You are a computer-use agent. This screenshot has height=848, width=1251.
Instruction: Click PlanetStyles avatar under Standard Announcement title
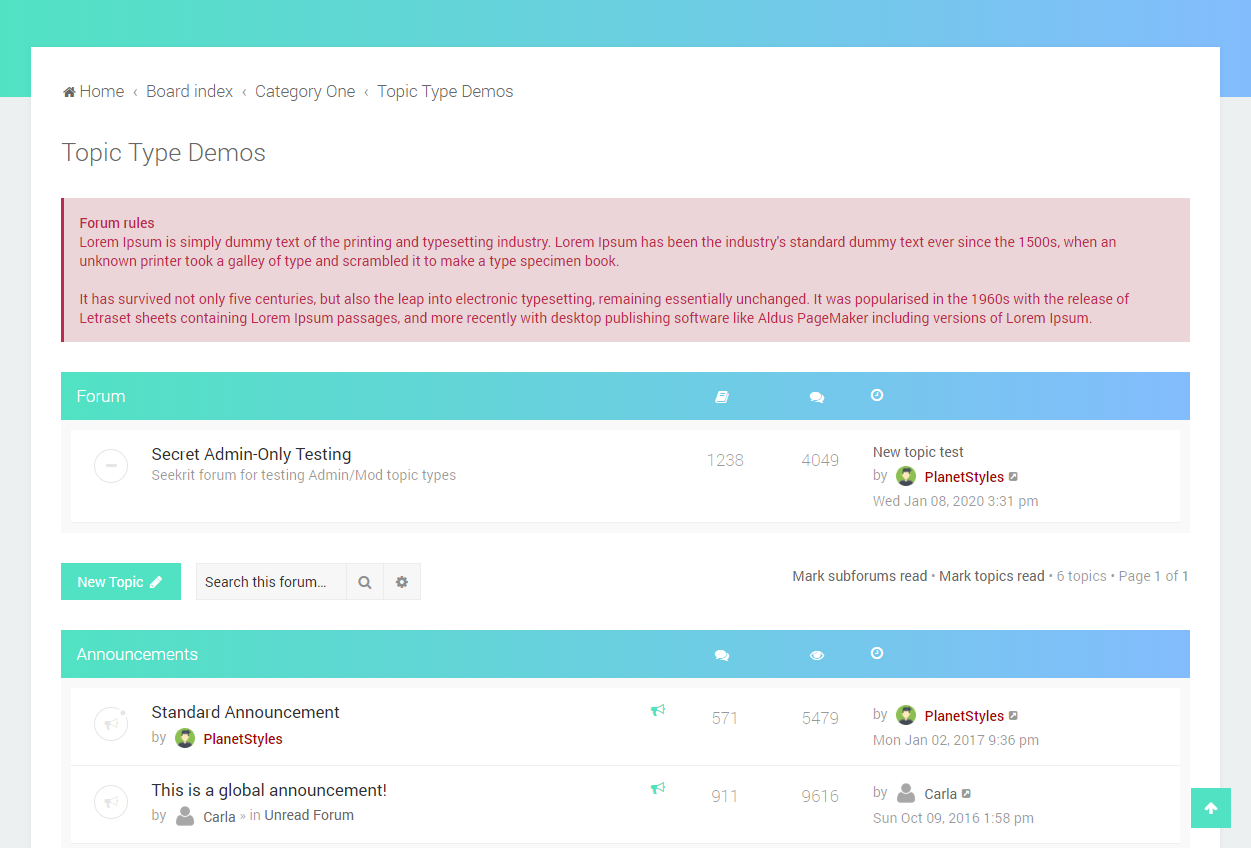(x=185, y=739)
